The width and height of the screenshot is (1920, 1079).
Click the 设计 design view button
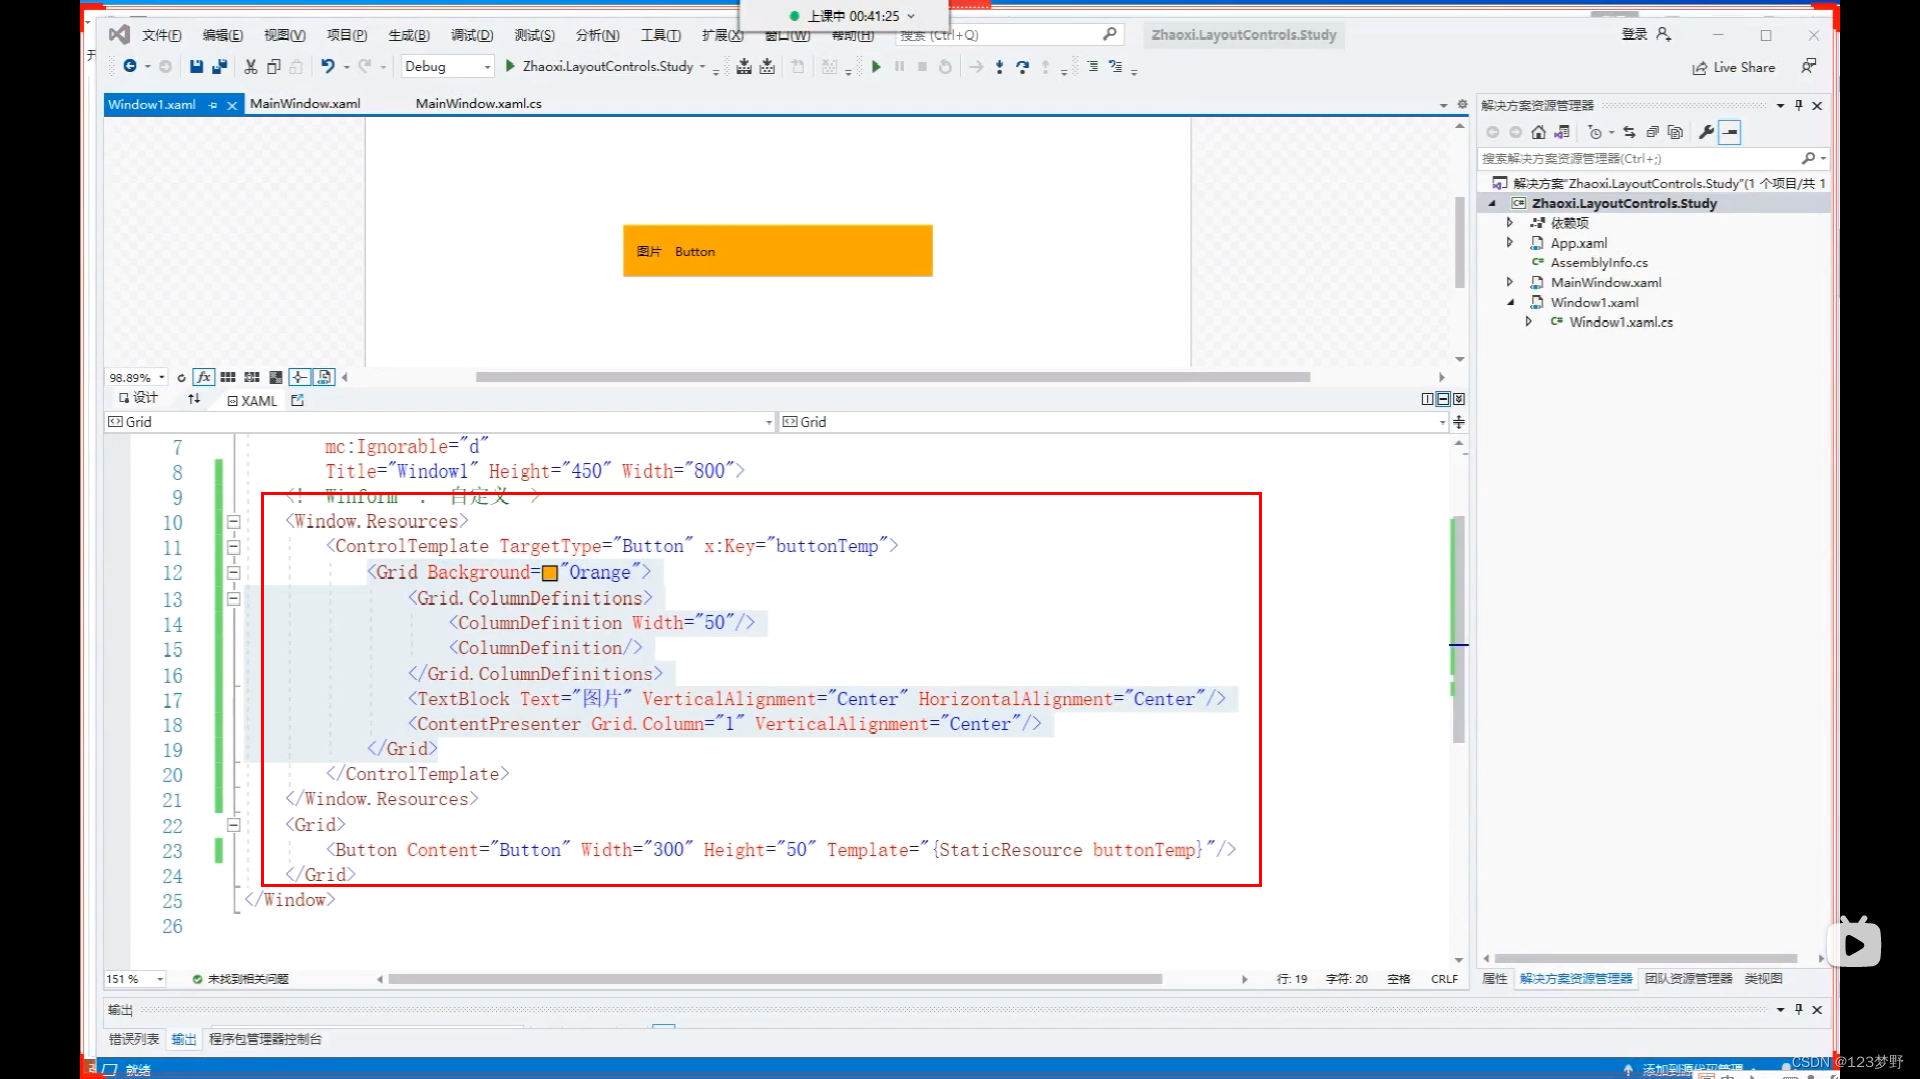click(138, 398)
